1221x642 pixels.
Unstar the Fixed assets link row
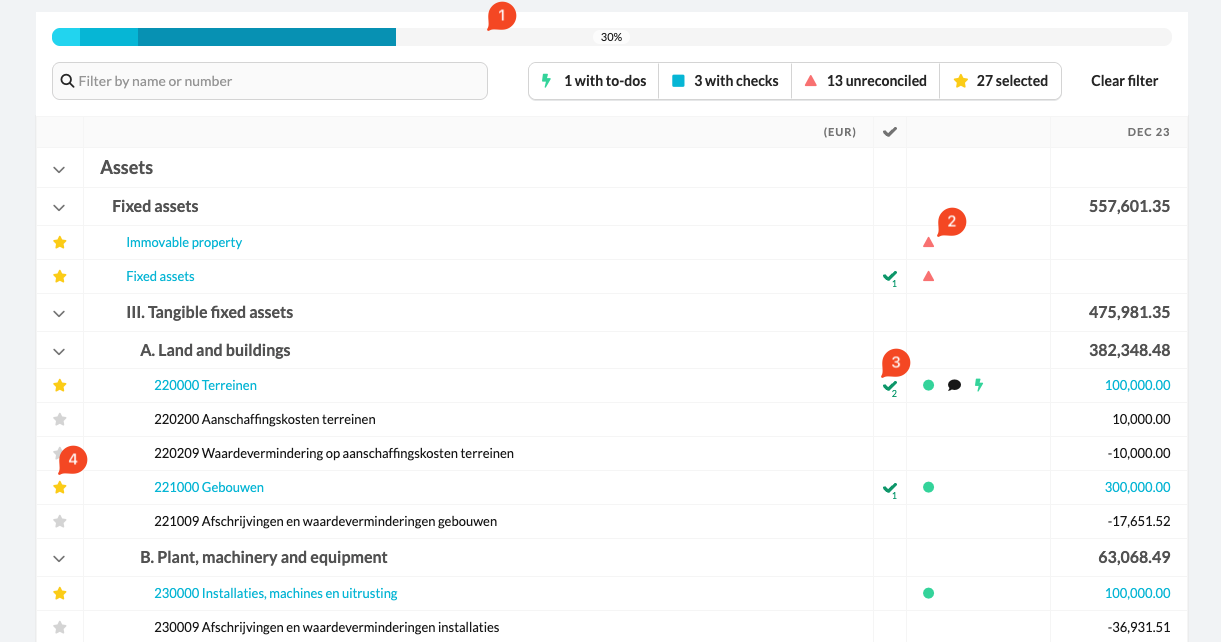60,276
